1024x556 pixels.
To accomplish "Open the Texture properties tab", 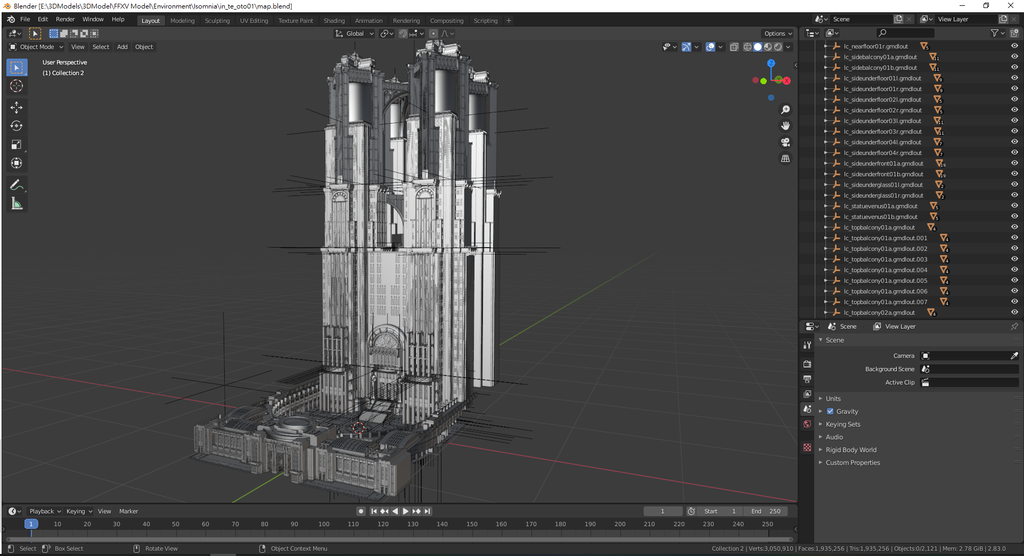I will tap(807, 448).
